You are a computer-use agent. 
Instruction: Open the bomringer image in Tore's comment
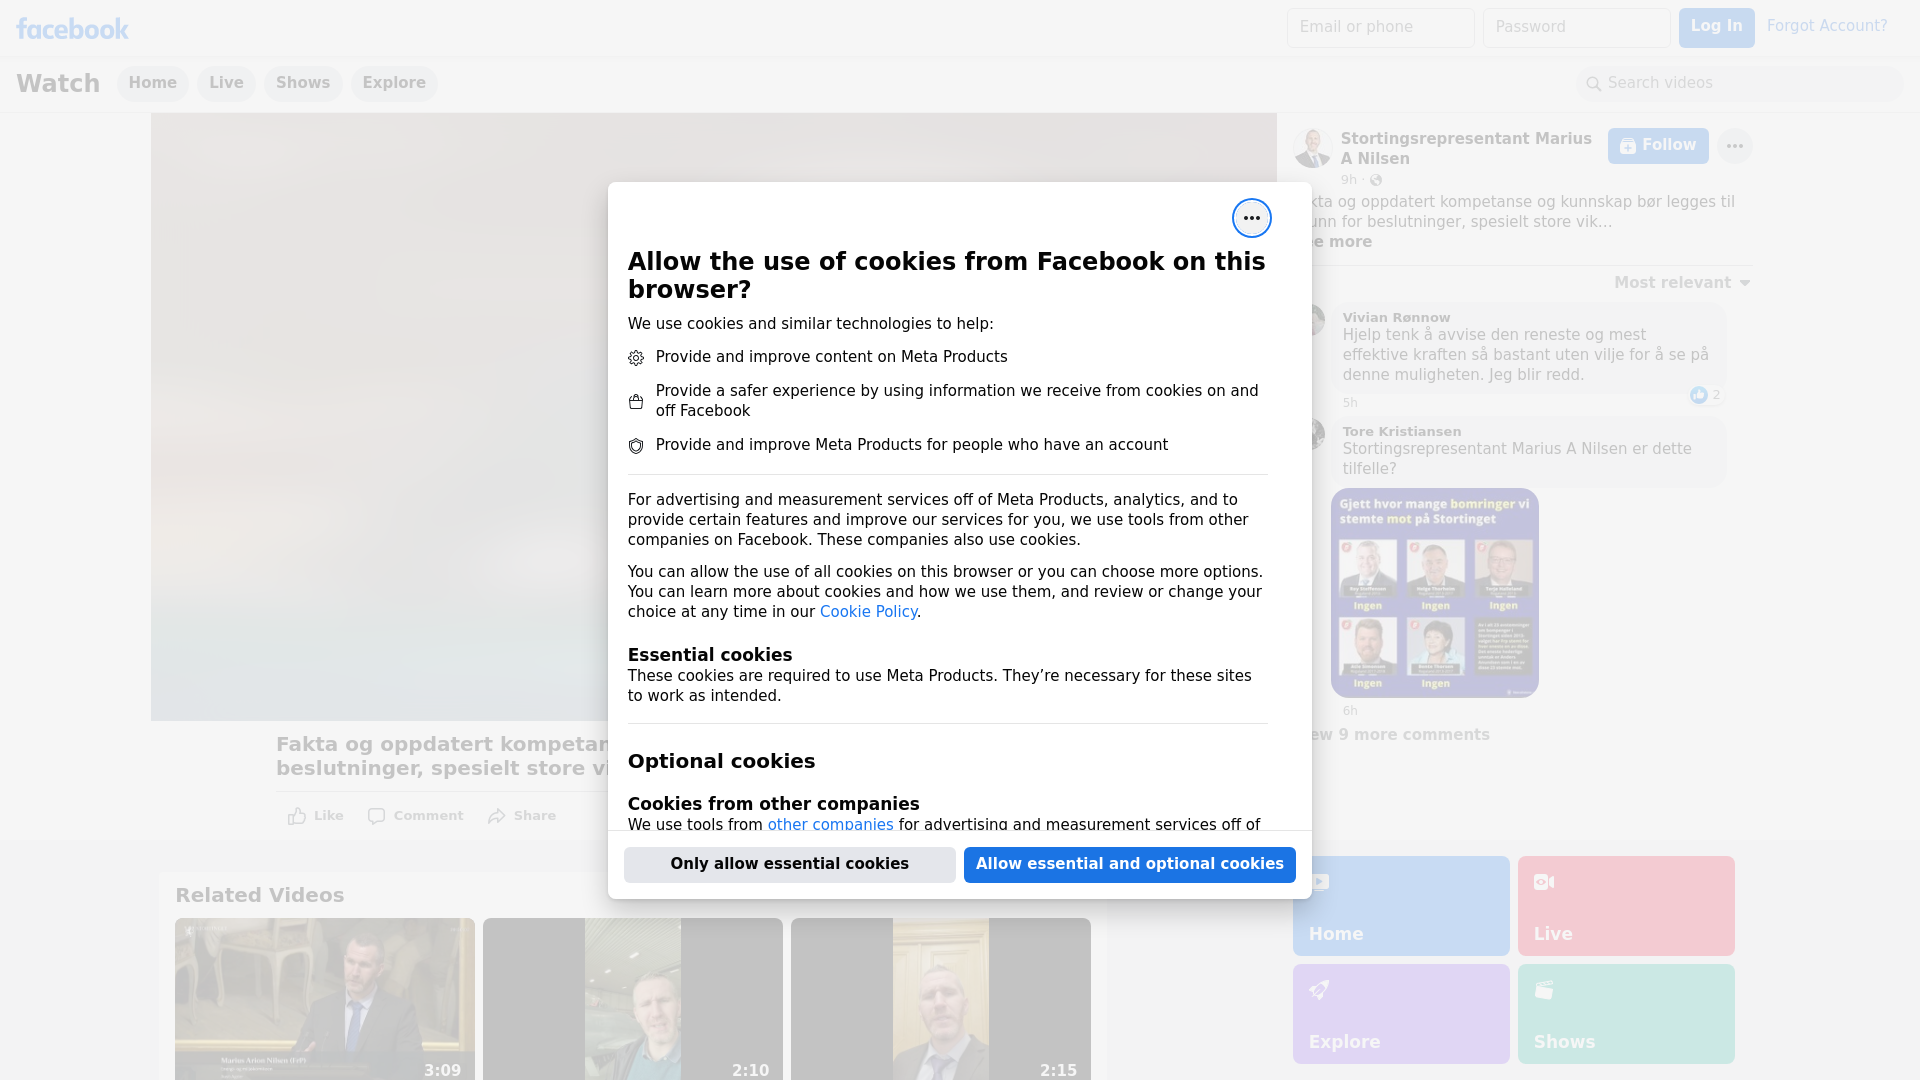[1435, 593]
